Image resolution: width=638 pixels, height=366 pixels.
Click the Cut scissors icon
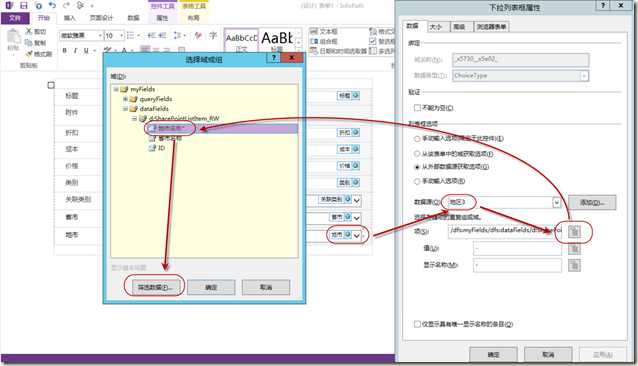29,31
